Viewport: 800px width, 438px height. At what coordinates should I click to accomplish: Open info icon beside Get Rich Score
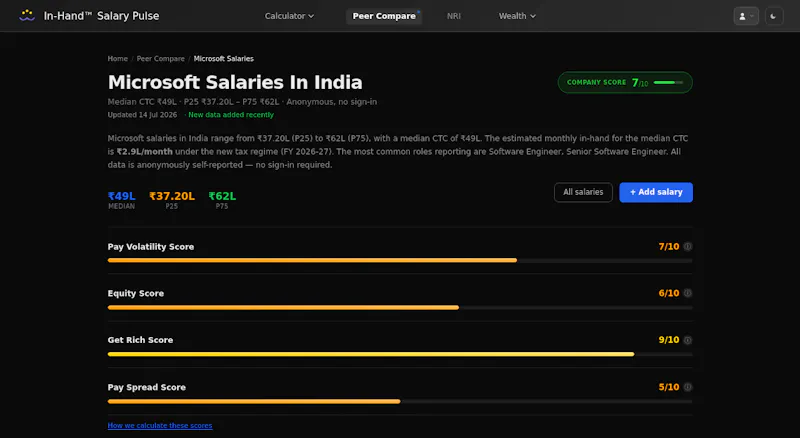click(688, 340)
